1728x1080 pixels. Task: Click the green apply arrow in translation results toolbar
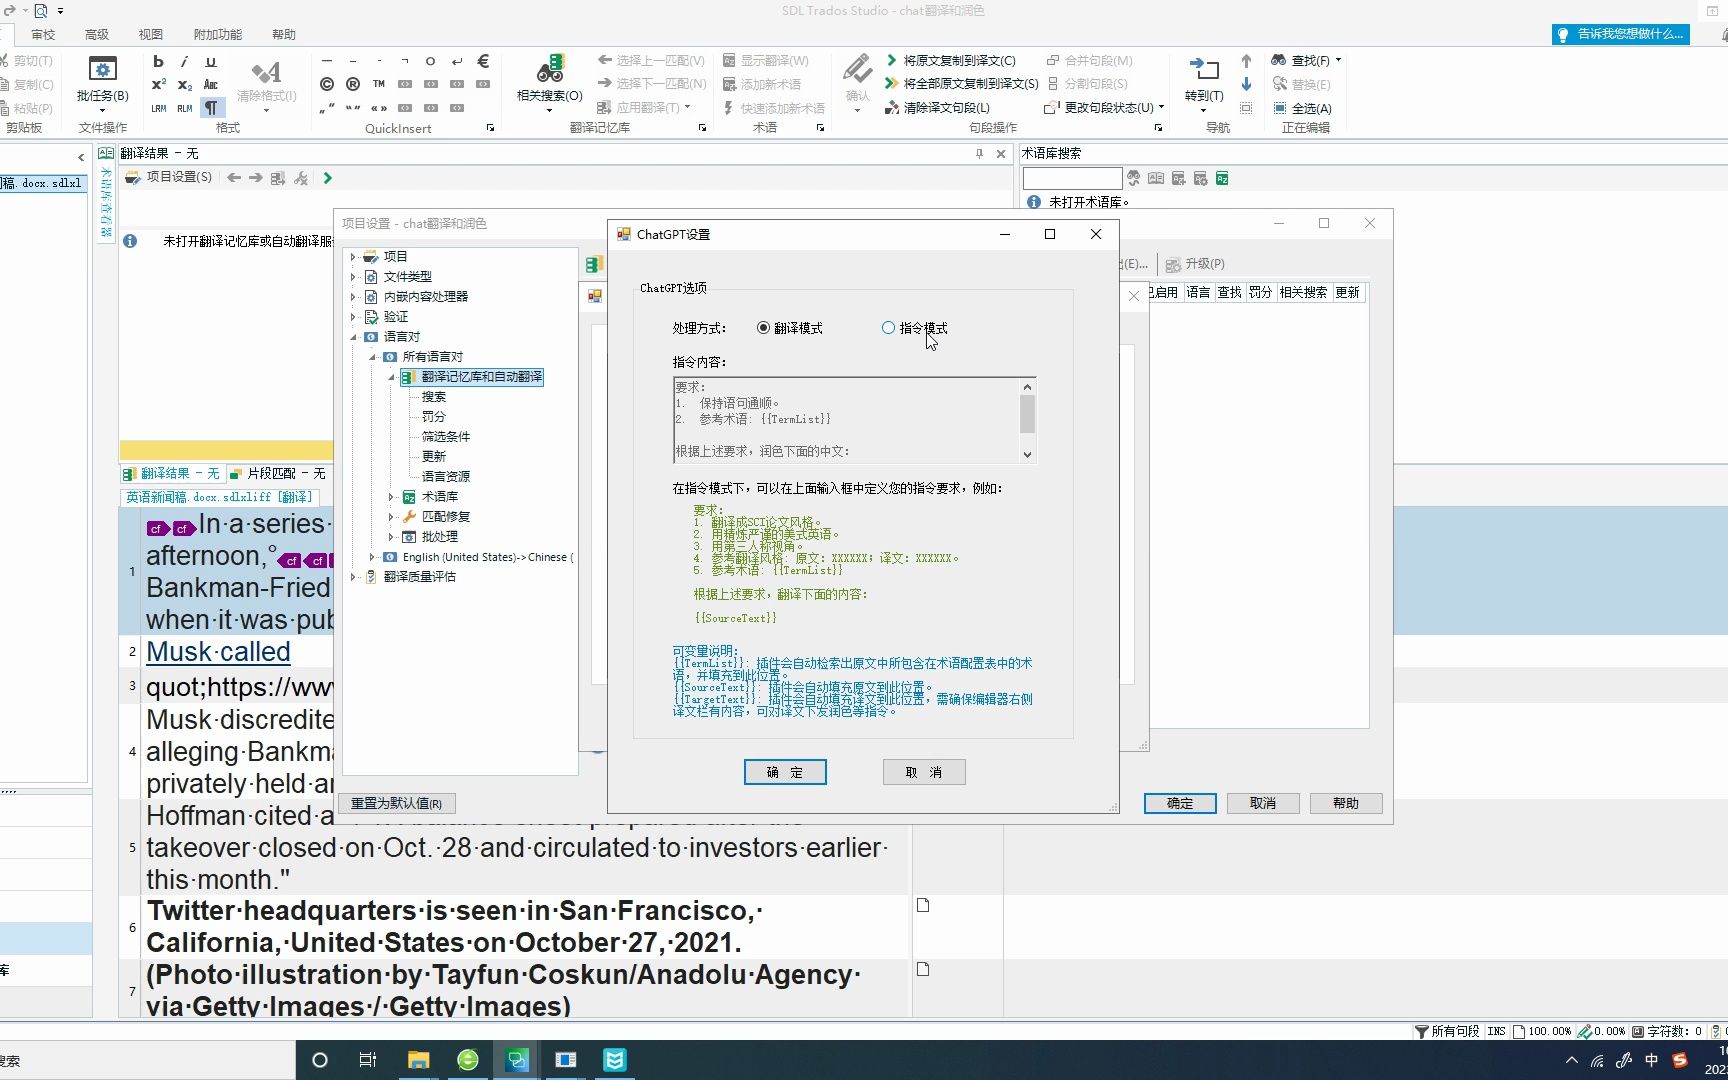tap(328, 178)
